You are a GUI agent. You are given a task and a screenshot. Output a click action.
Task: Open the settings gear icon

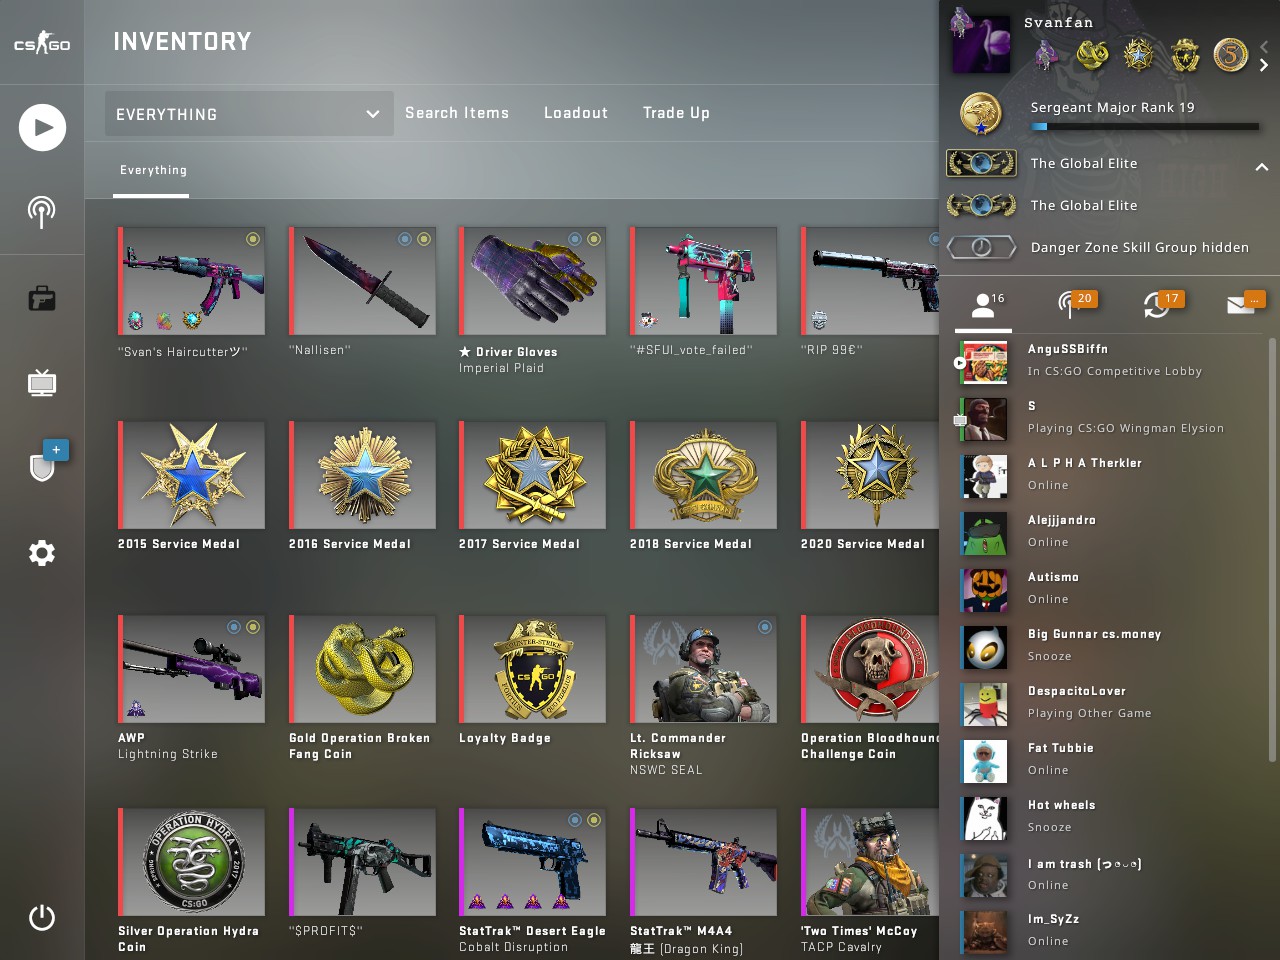42,553
